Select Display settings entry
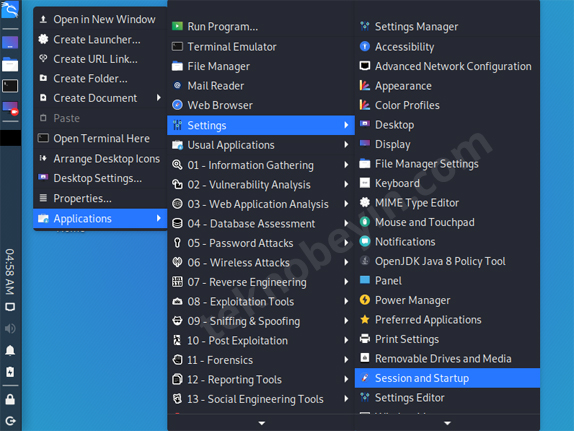 [447, 144]
